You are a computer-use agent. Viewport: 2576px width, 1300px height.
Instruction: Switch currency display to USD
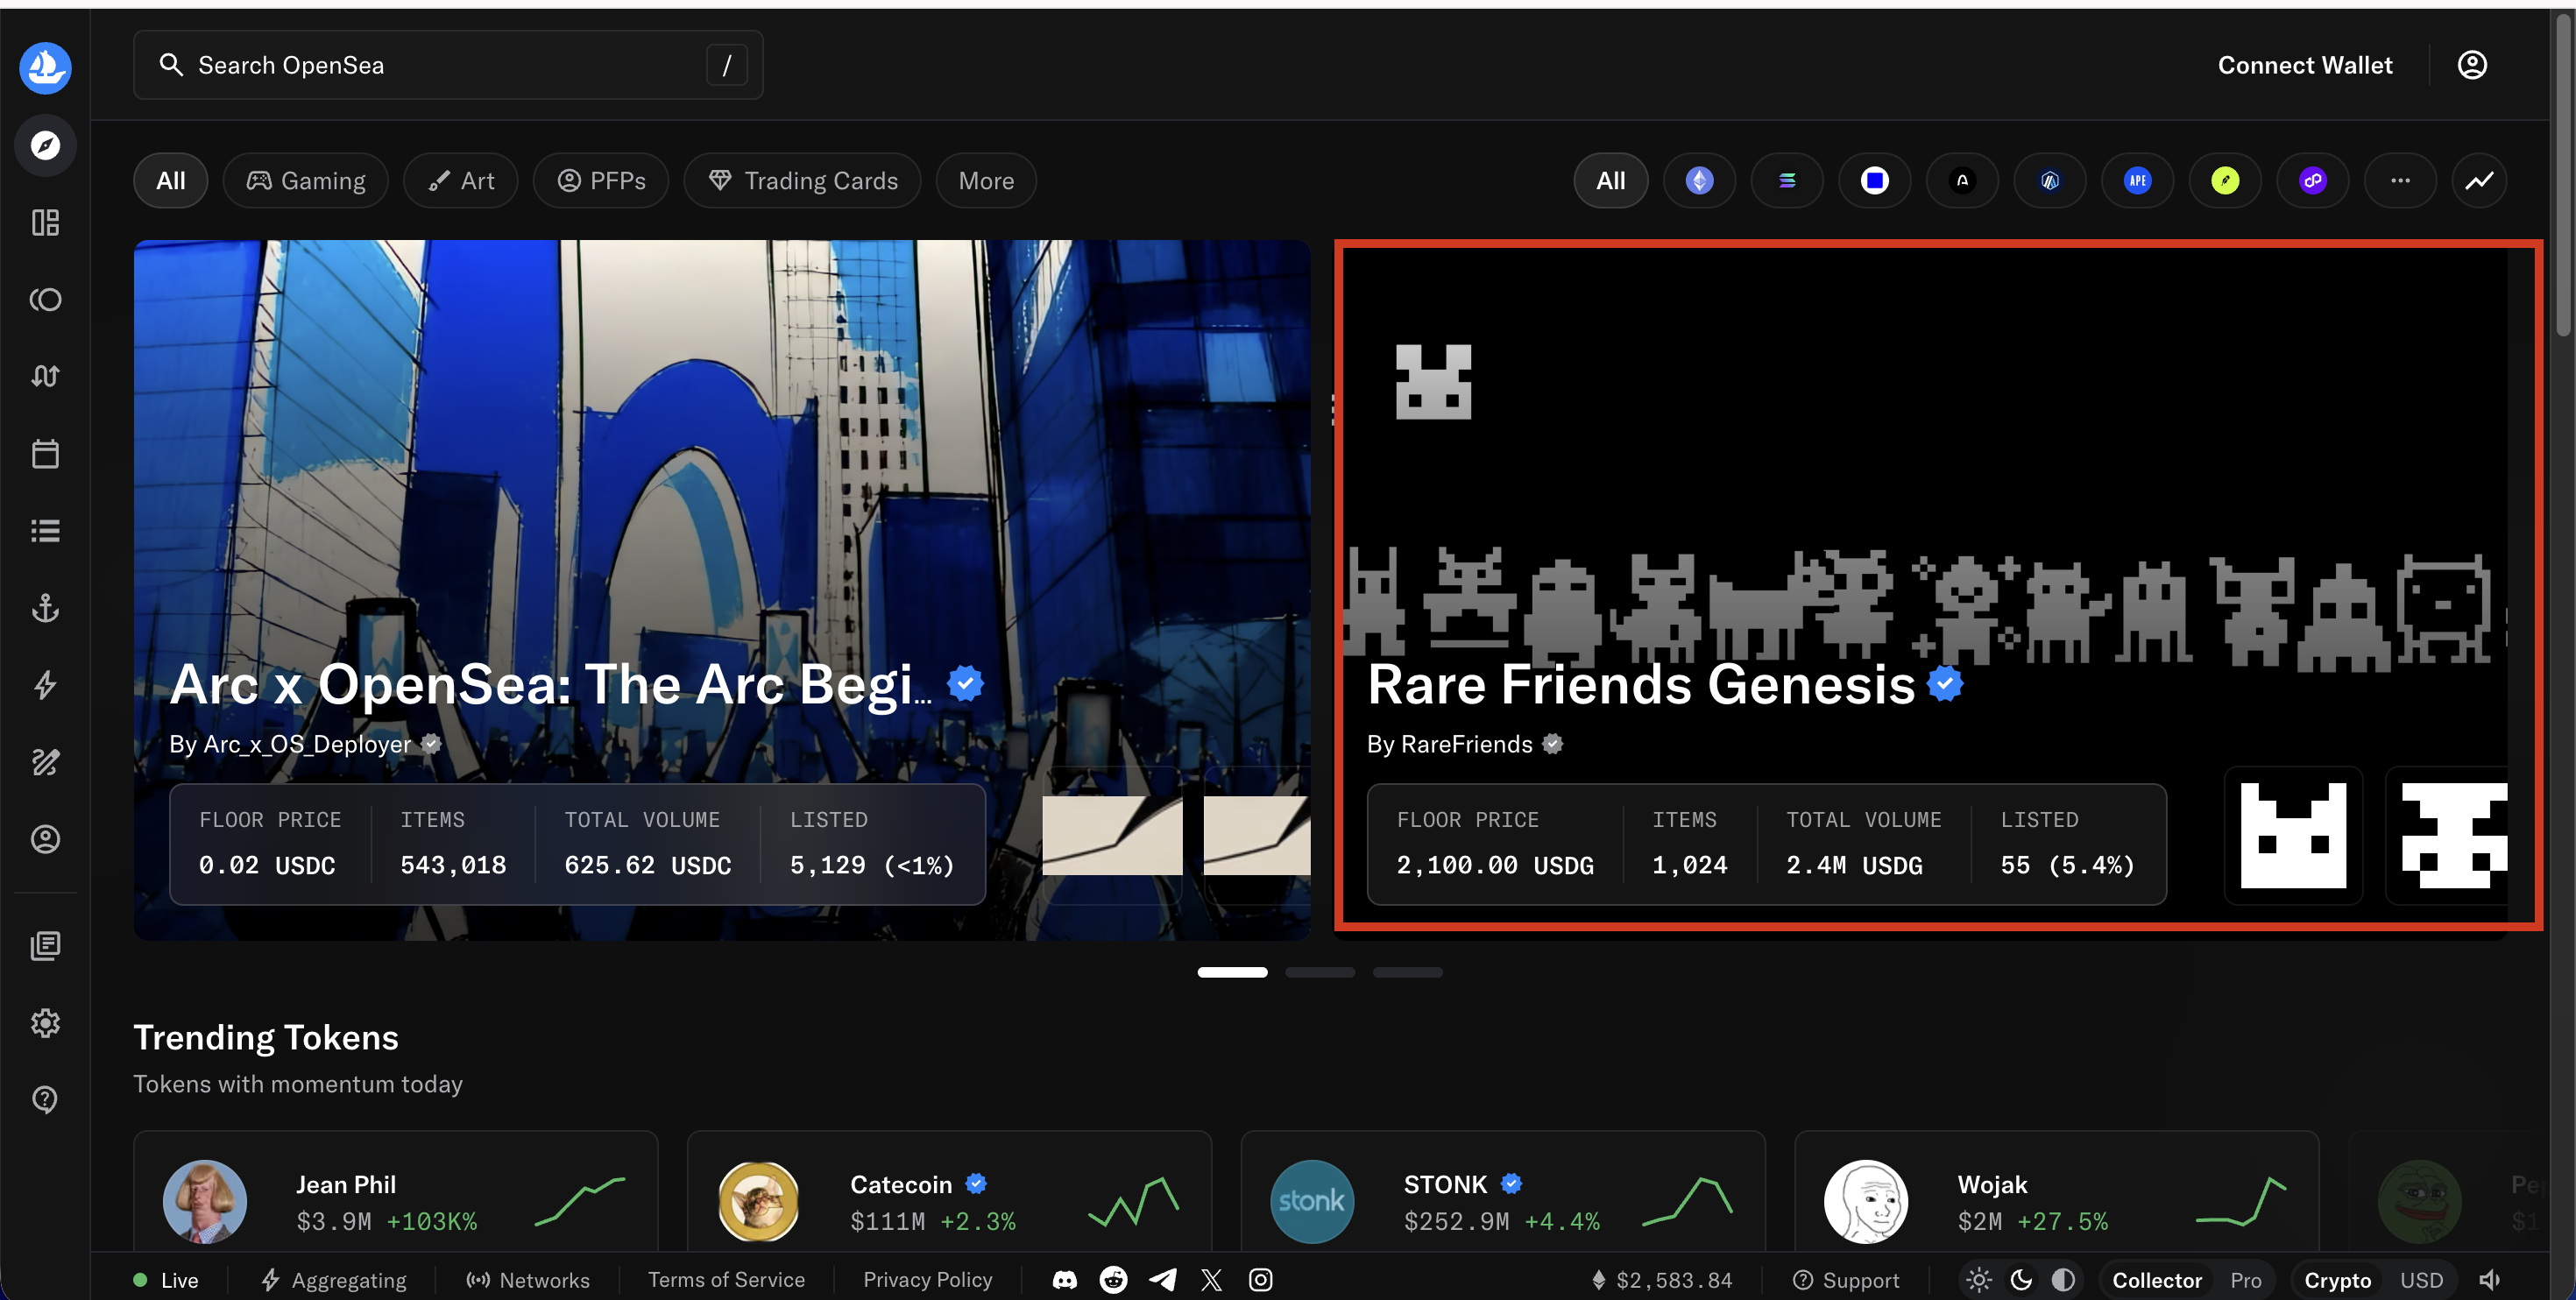[2421, 1281]
